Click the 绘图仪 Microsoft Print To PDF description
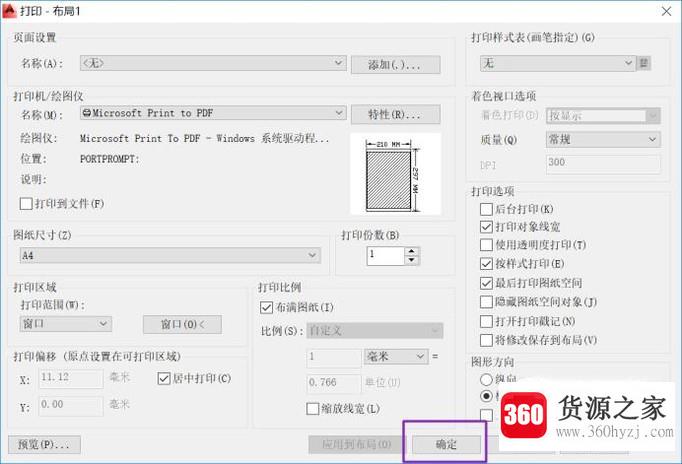This screenshot has height=464, width=682. pyautogui.click(x=204, y=138)
